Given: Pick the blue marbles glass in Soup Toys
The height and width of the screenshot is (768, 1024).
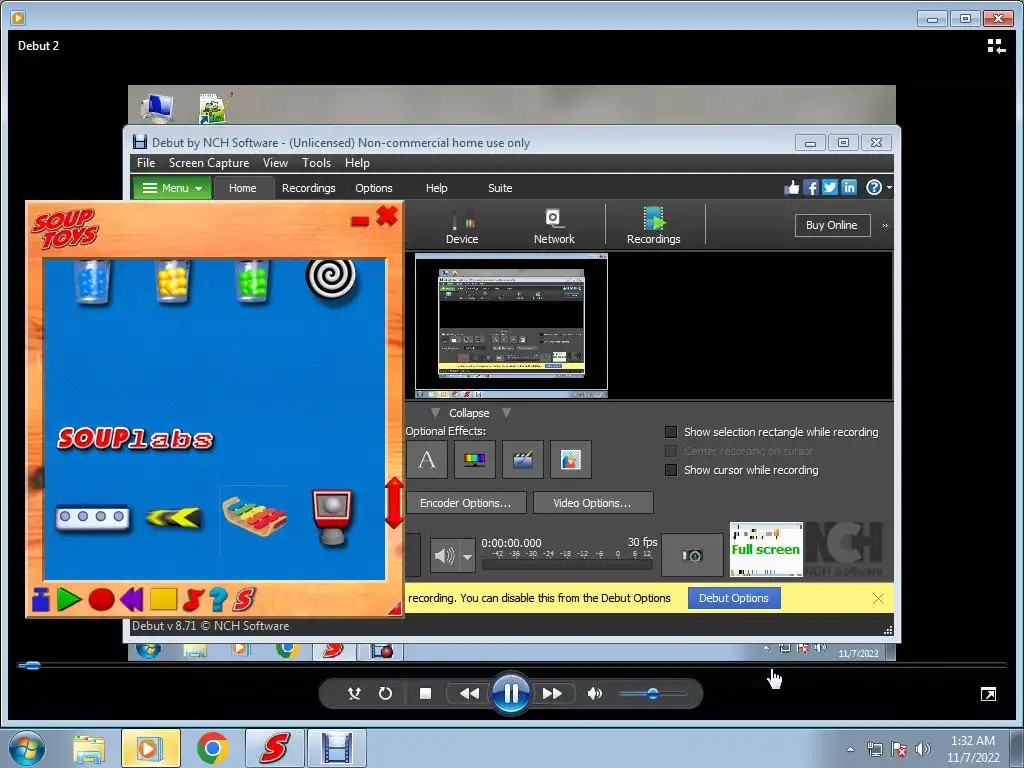Looking at the screenshot, I should (92, 281).
